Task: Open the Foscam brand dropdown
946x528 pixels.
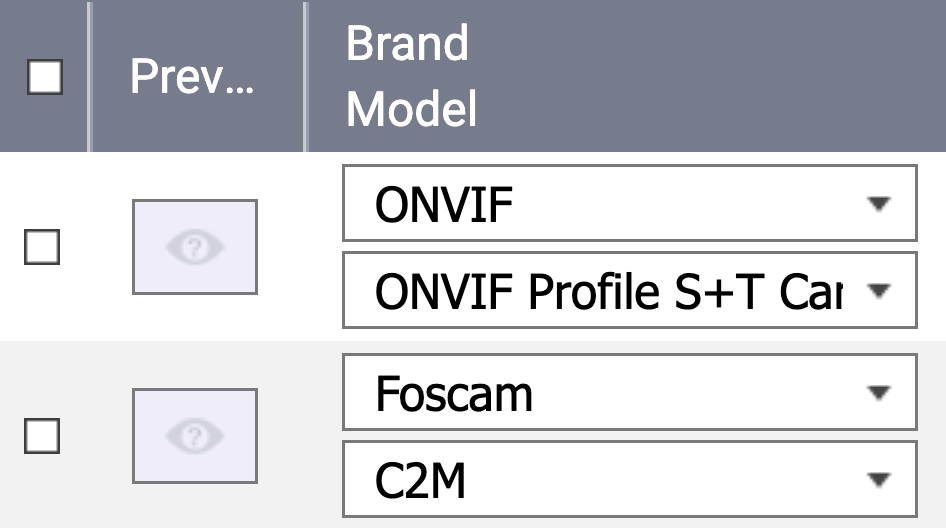Action: (600, 393)
